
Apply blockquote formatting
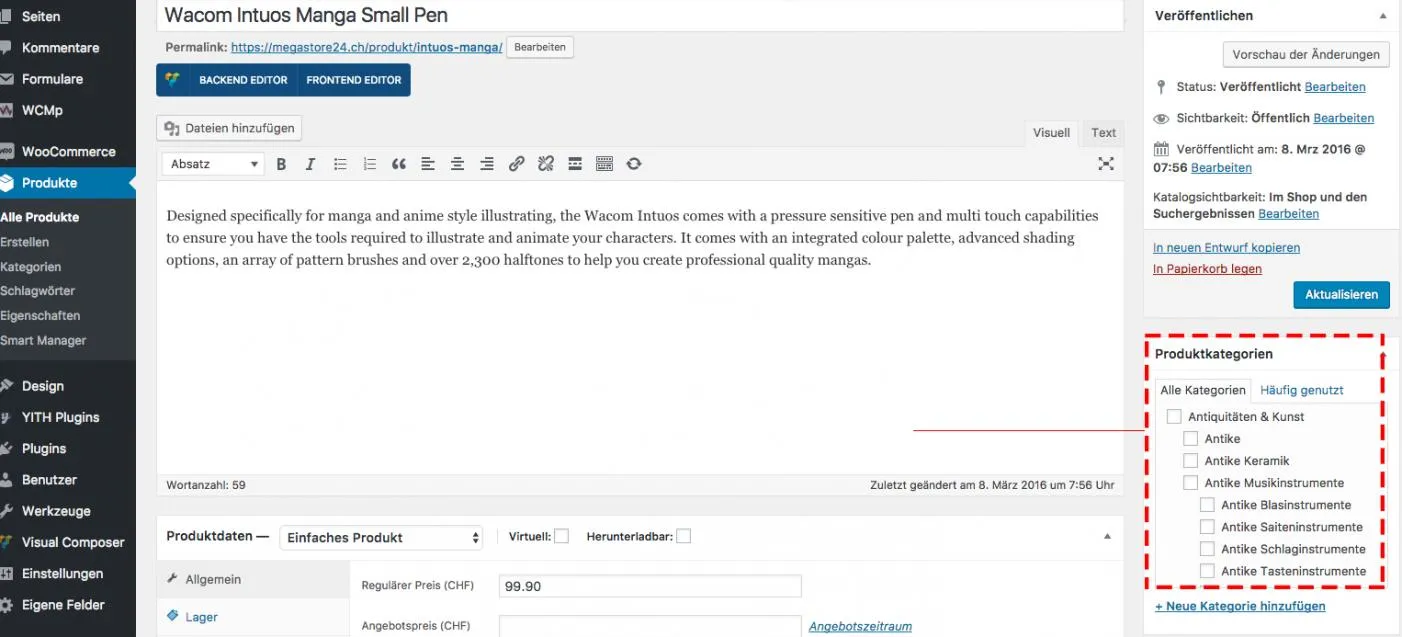399,164
